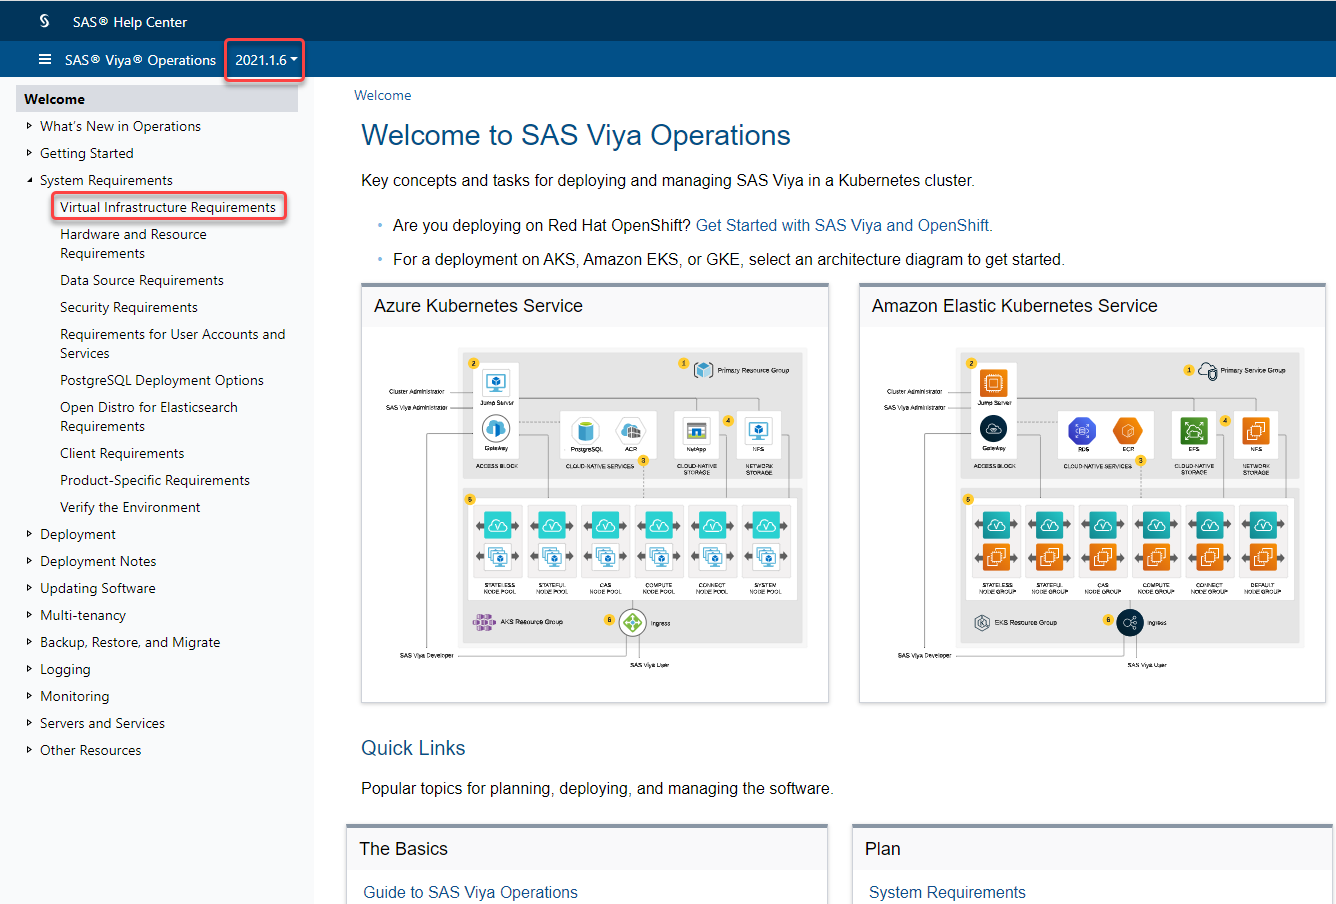Click the Ingress icon in Azure diagram
The width and height of the screenshot is (1336, 904).
[632, 623]
